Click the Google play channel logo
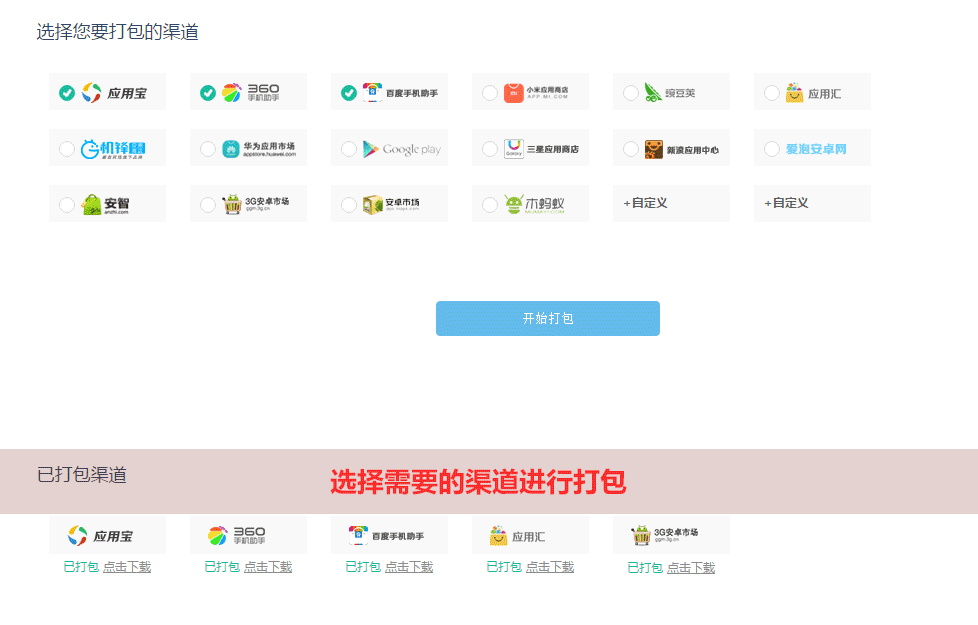 (401, 149)
